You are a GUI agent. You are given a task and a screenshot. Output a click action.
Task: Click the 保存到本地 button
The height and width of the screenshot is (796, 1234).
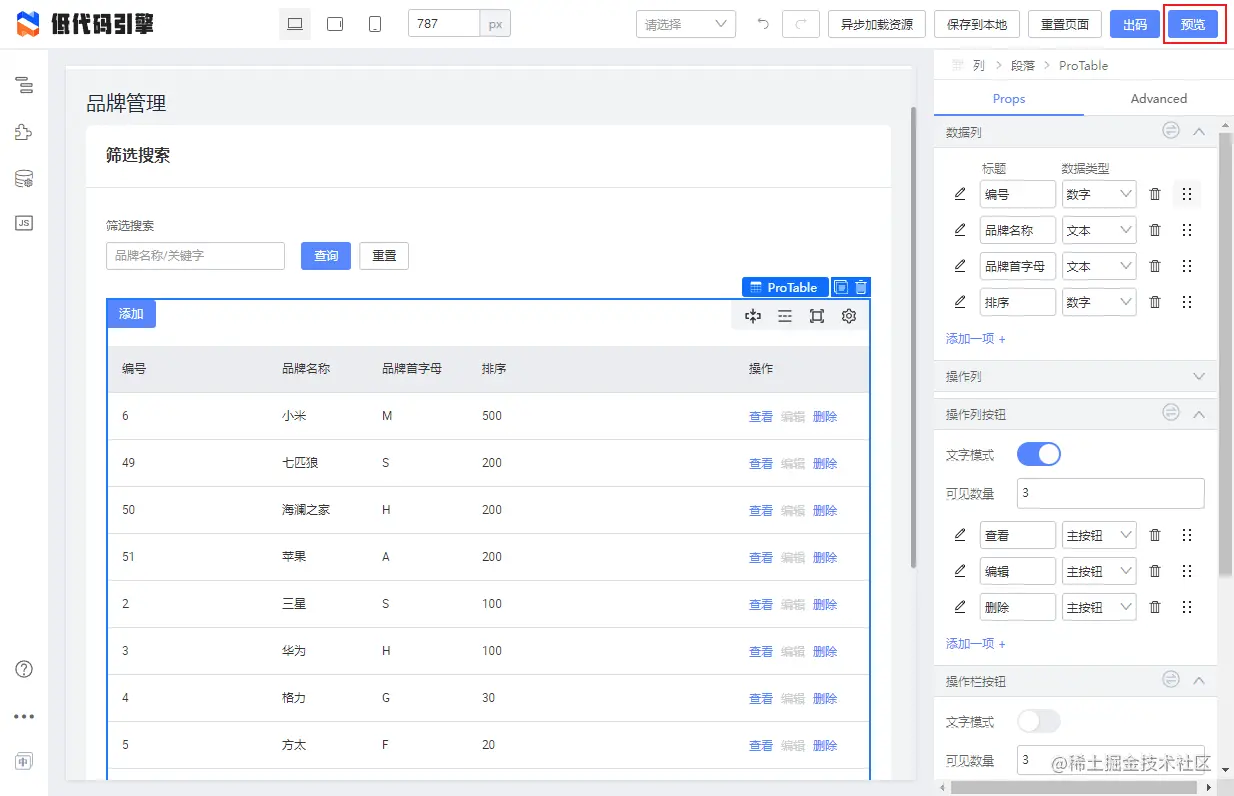[977, 24]
